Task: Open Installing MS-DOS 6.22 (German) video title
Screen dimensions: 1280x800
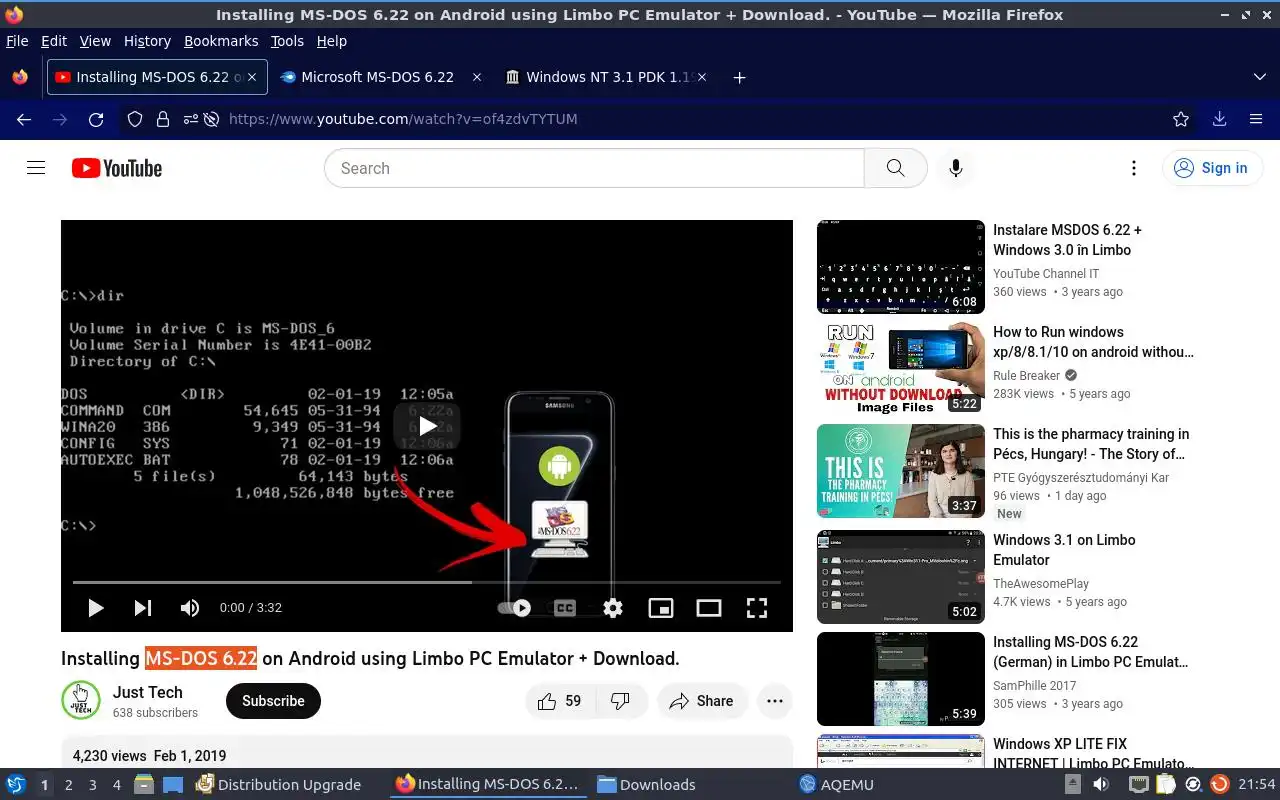Action: point(1090,652)
